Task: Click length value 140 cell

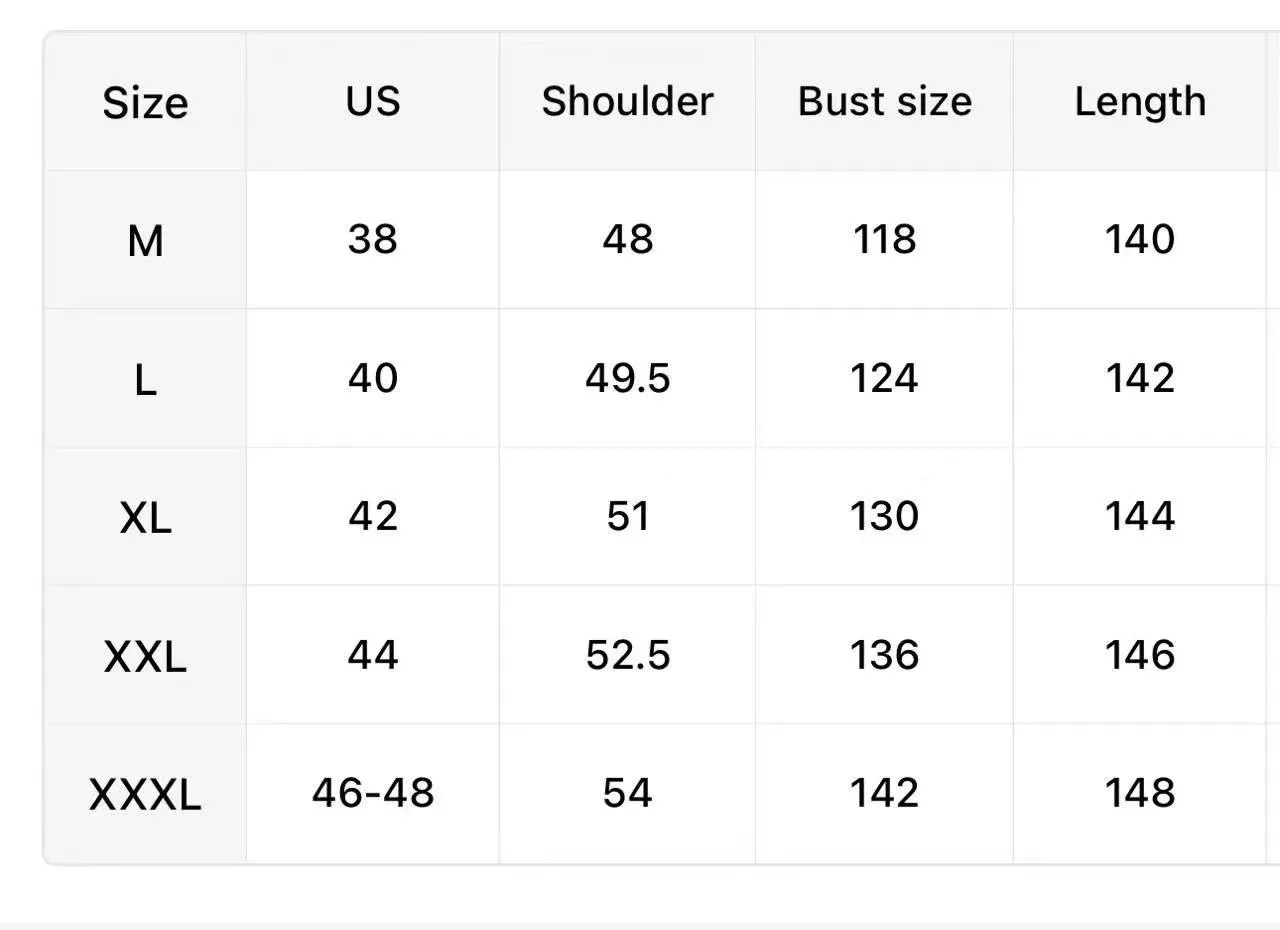Action: (x=1140, y=240)
